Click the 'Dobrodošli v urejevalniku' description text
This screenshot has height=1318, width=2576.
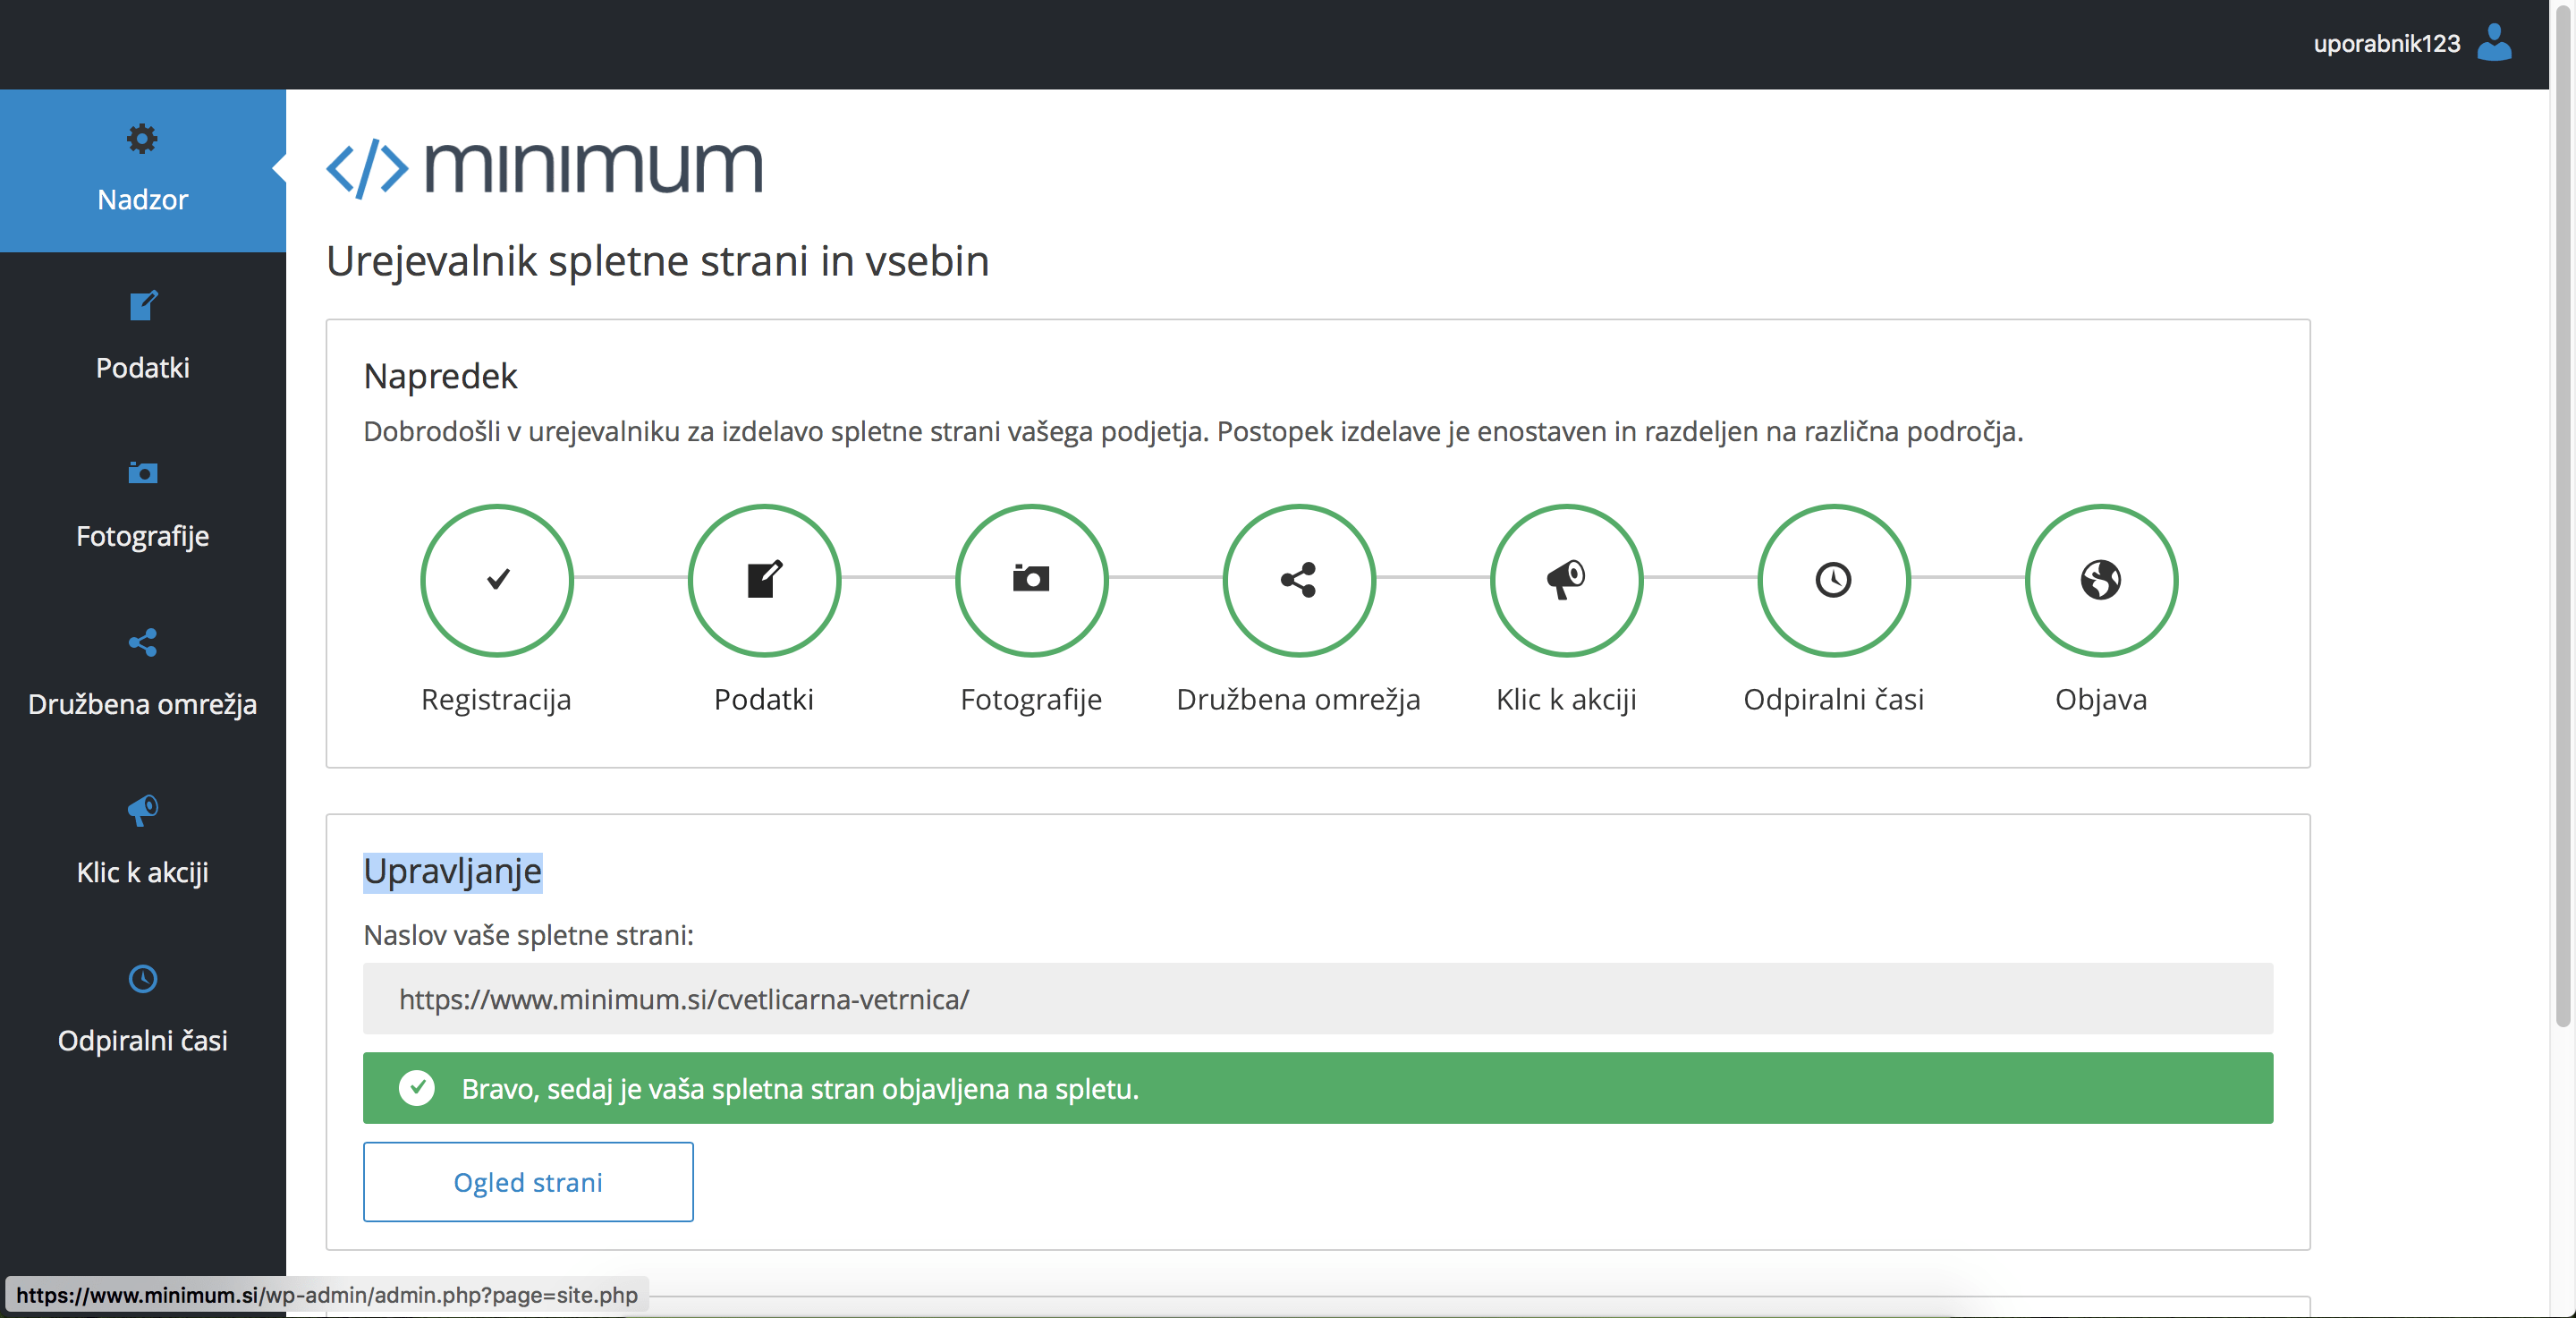tap(1193, 432)
